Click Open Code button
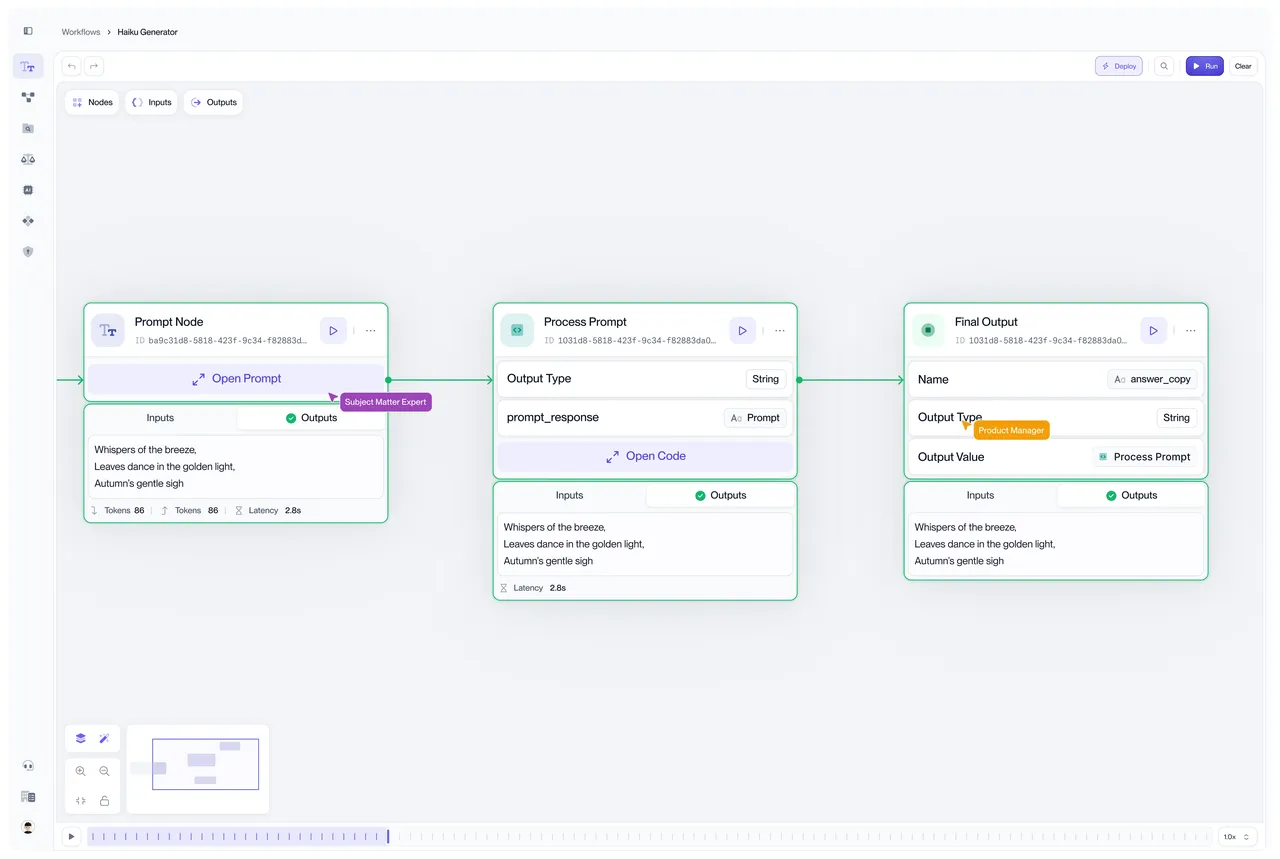The image size is (1280, 859). coord(645,456)
